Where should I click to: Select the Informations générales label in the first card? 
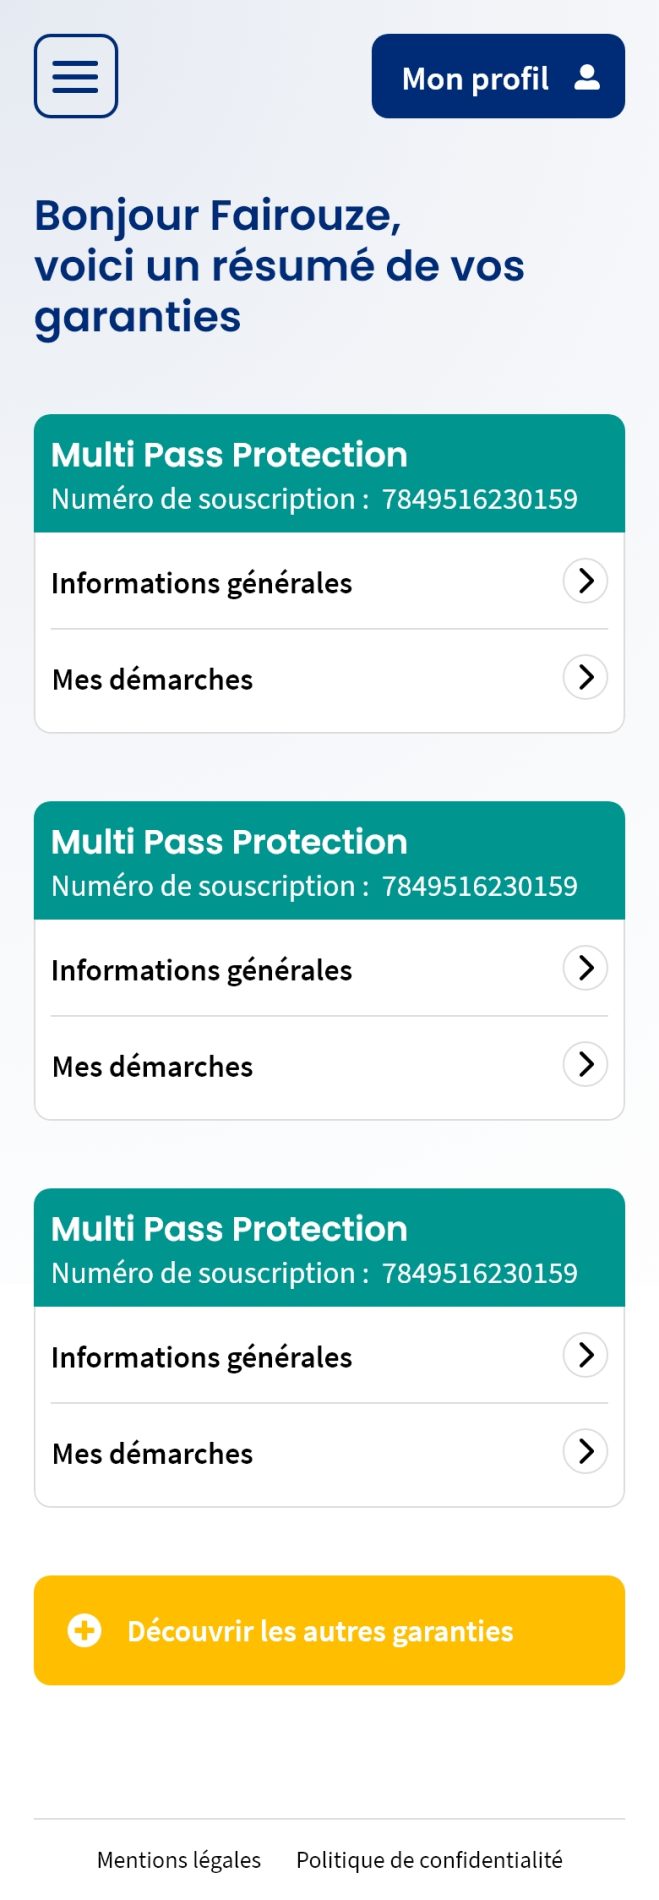(x=202, y=583)
